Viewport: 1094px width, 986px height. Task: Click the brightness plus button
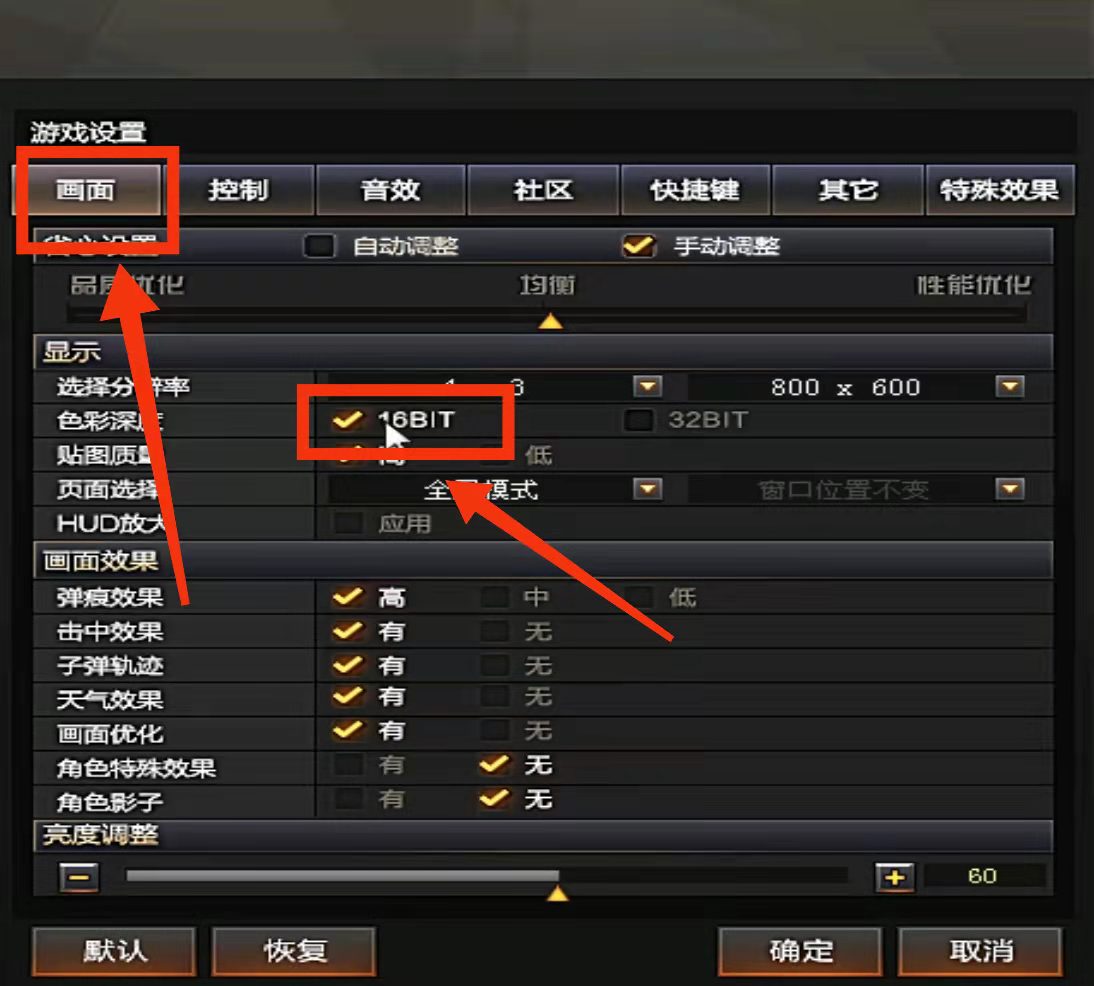pos(894,877)
